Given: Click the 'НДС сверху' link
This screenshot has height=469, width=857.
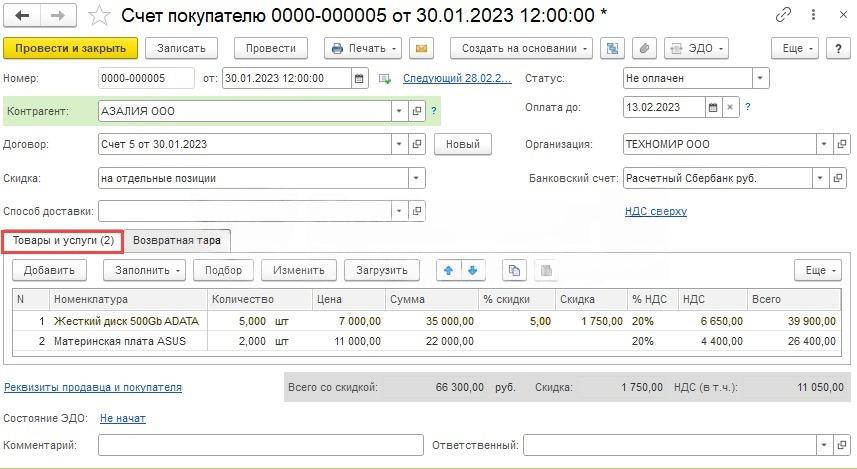Looking at the screenshot, I should [x=656, y=211].
